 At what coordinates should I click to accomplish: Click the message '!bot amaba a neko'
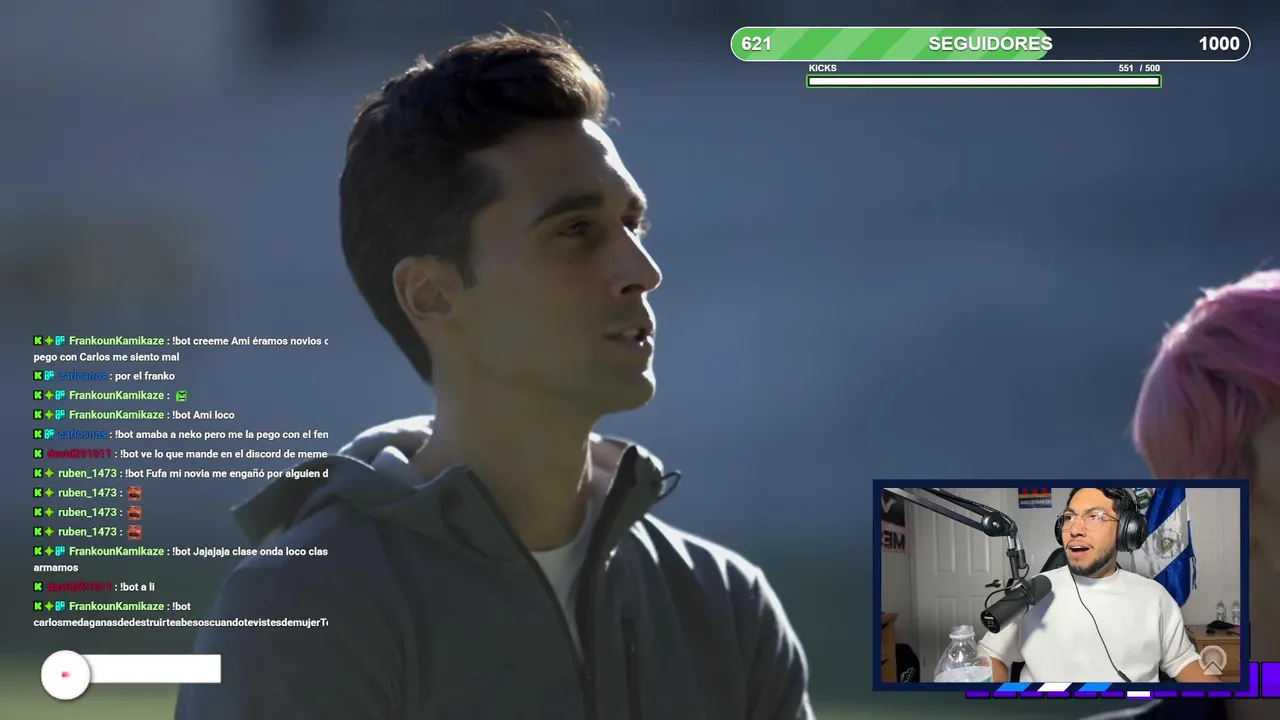point(221,434)
